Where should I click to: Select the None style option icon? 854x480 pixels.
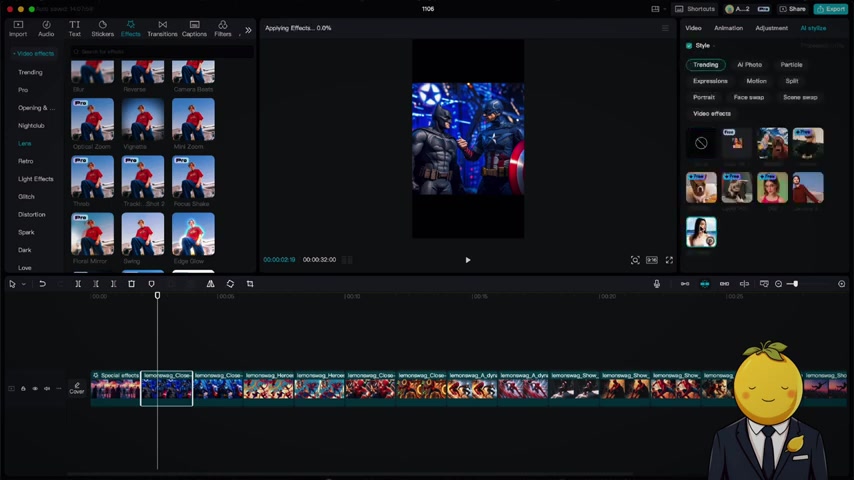(701, 143)
